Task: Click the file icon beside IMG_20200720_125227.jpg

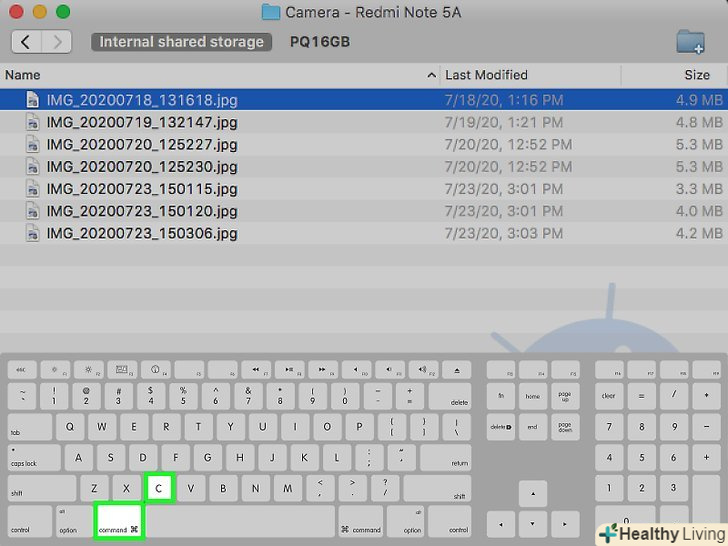Action: (32, 144)
